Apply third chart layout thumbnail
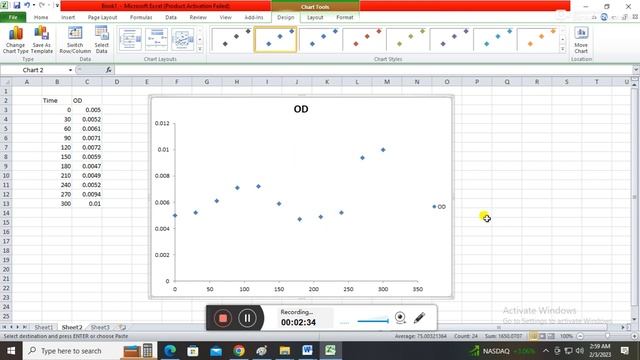The height and width of the screenshot is (360, 640). [x=182, y=40]
